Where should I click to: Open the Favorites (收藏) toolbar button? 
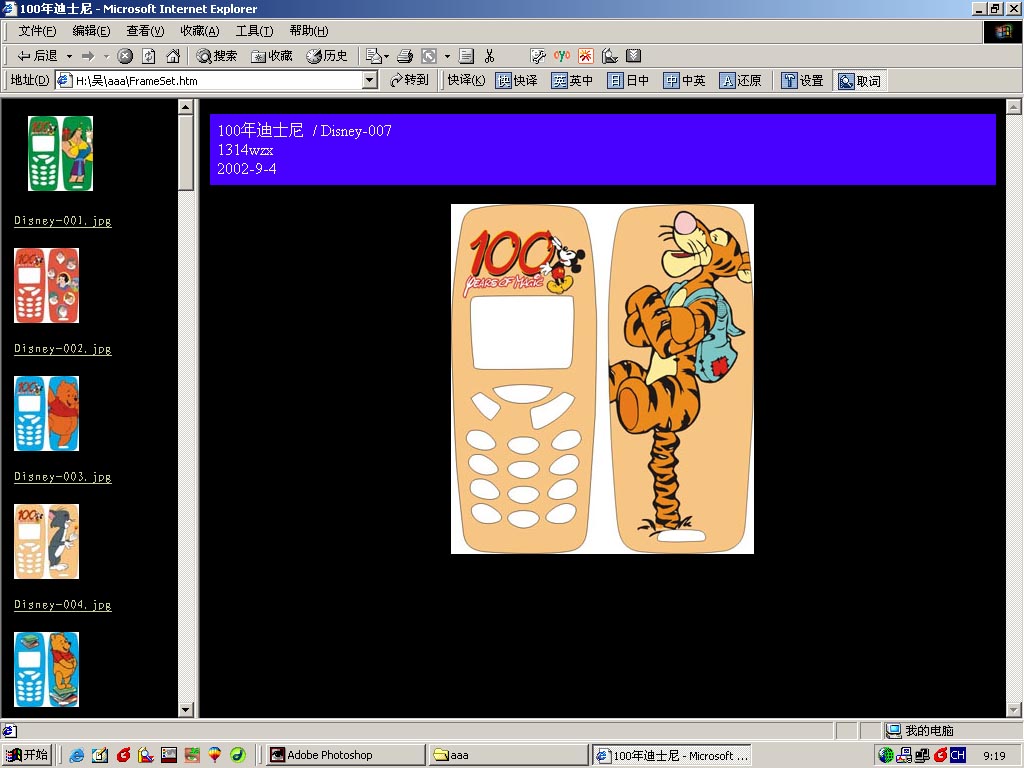272,56
